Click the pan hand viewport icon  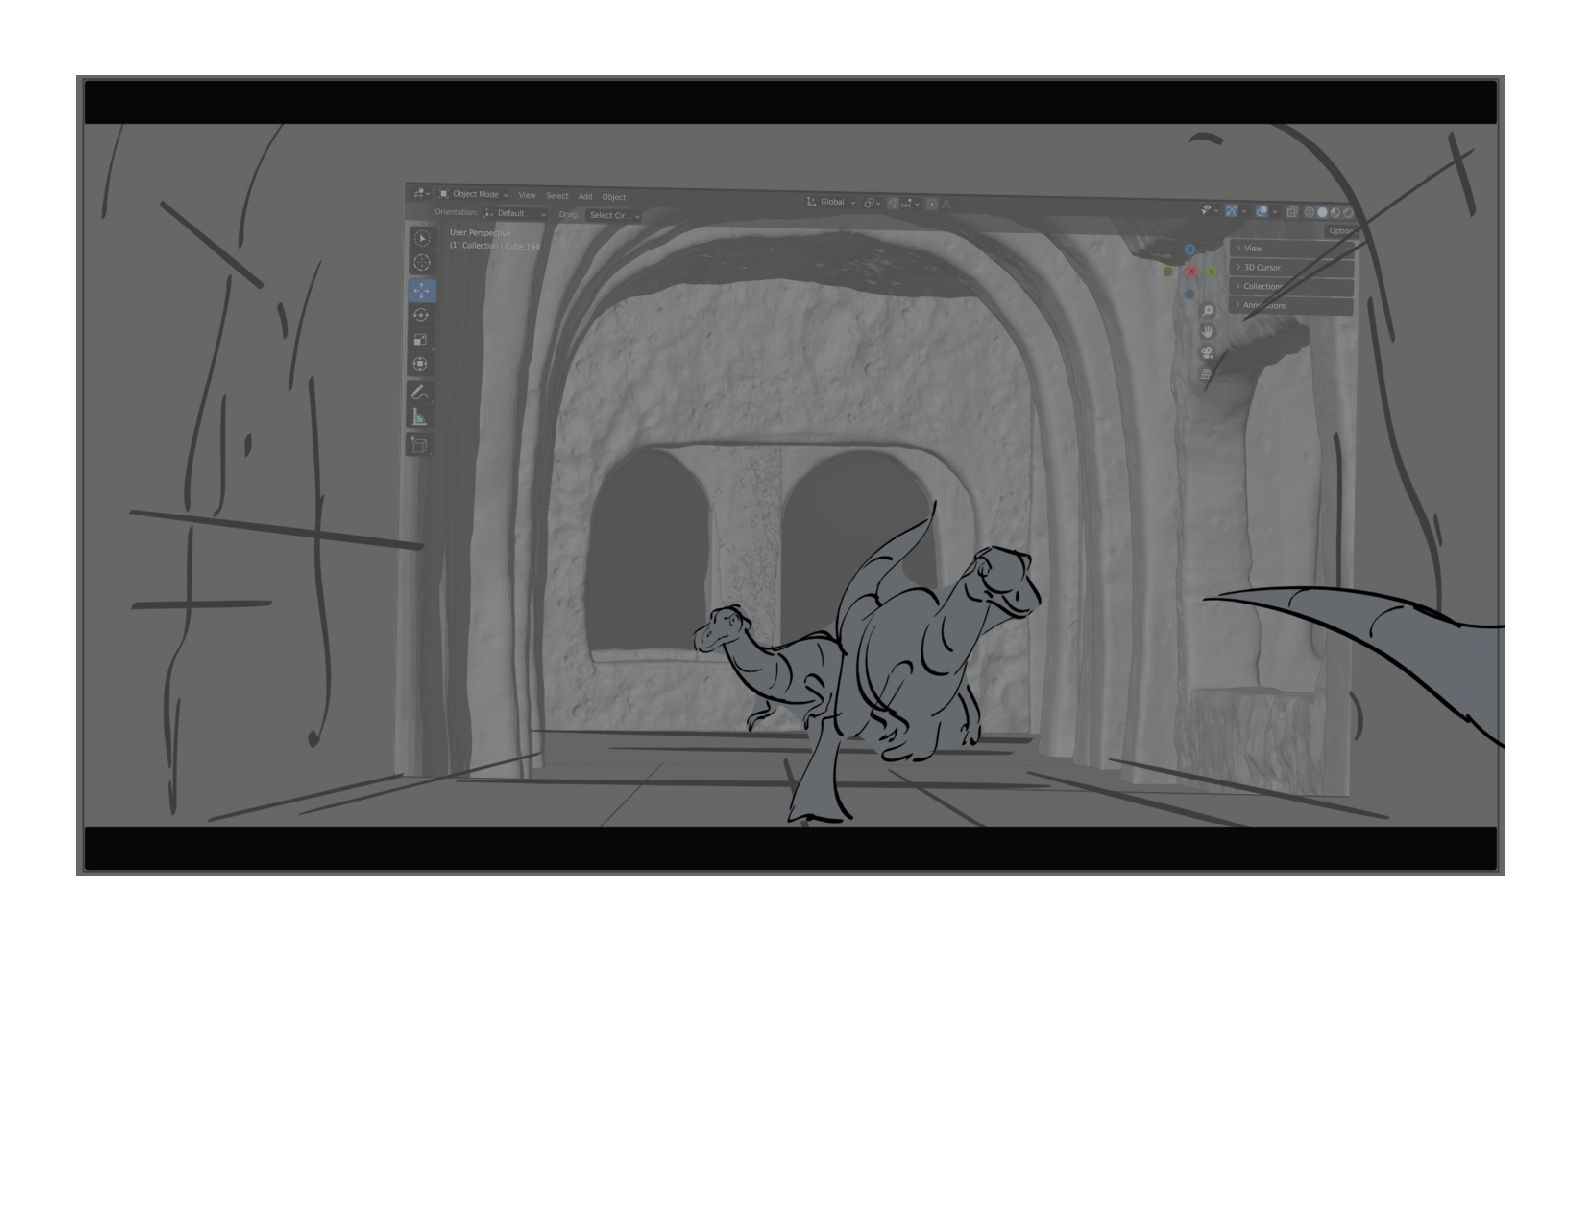tap(1207, 332)
